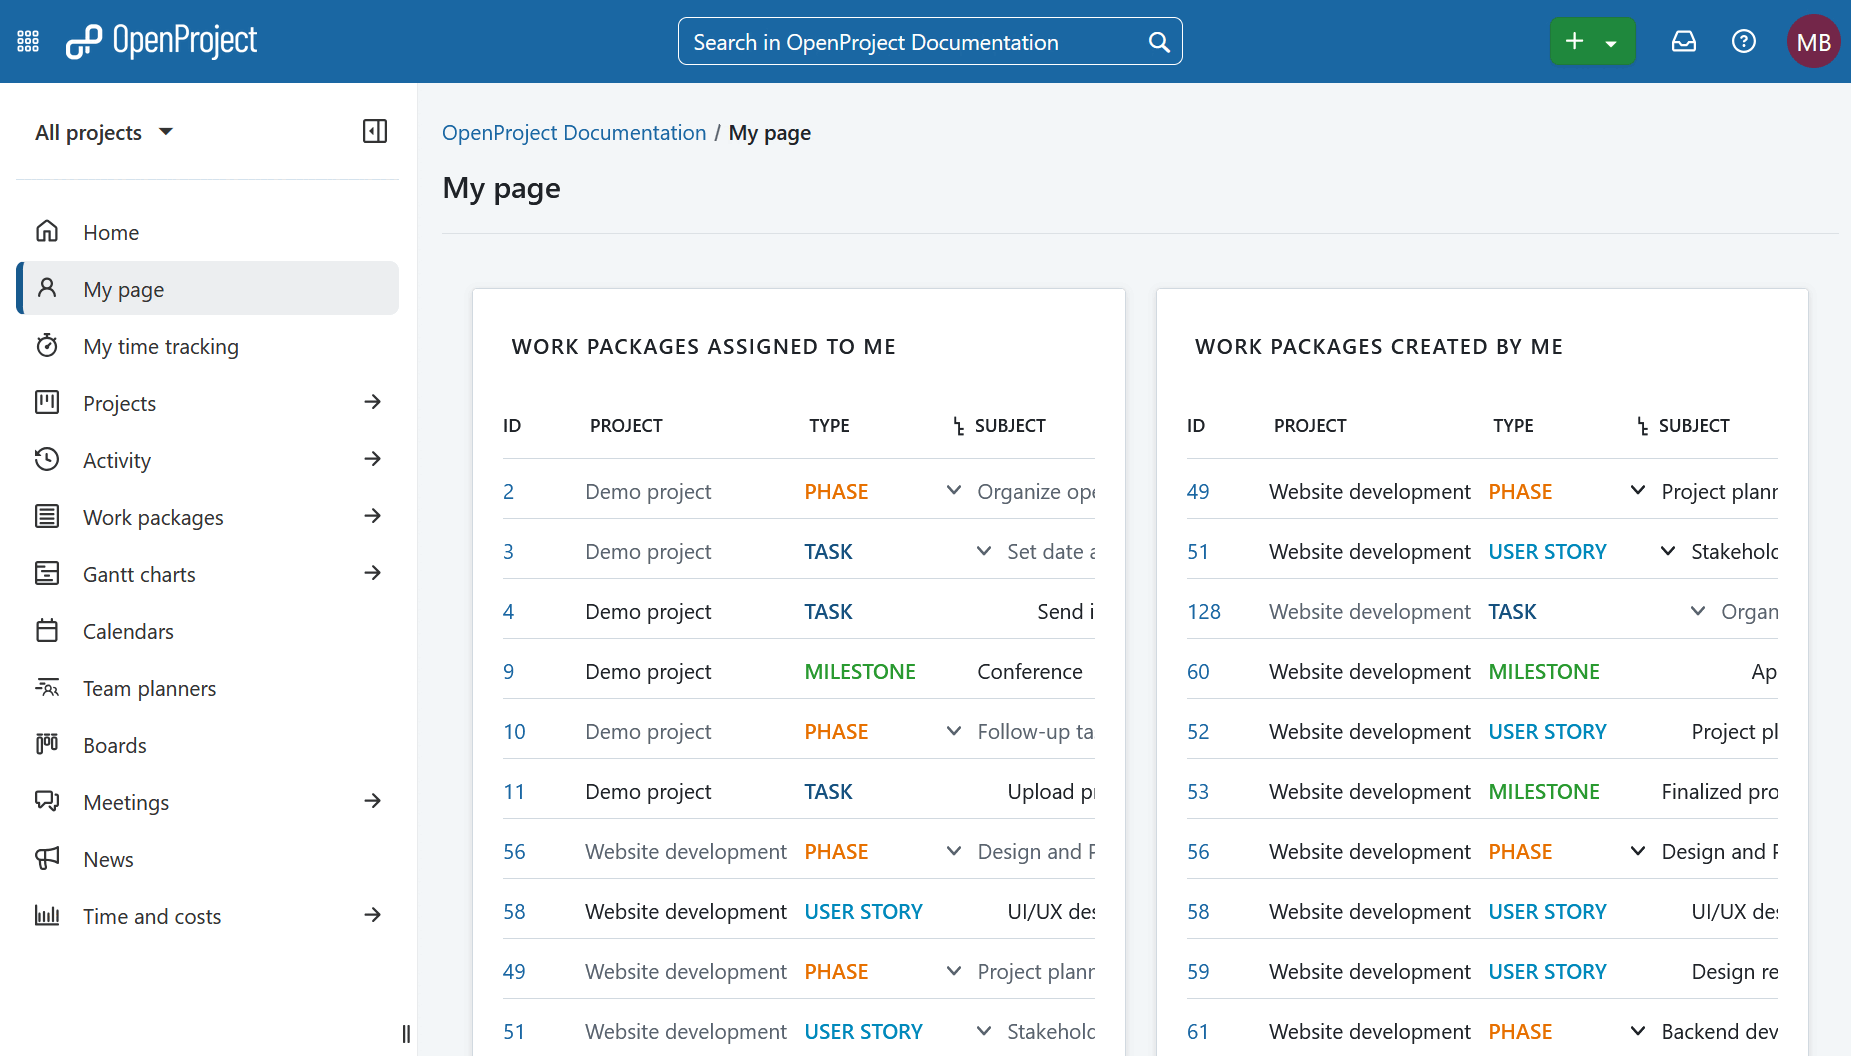Image resolution: width=1851 pixels, height=1056 pixels.
Task: Select Meetings in the sidebar
Action: (125, 802)
